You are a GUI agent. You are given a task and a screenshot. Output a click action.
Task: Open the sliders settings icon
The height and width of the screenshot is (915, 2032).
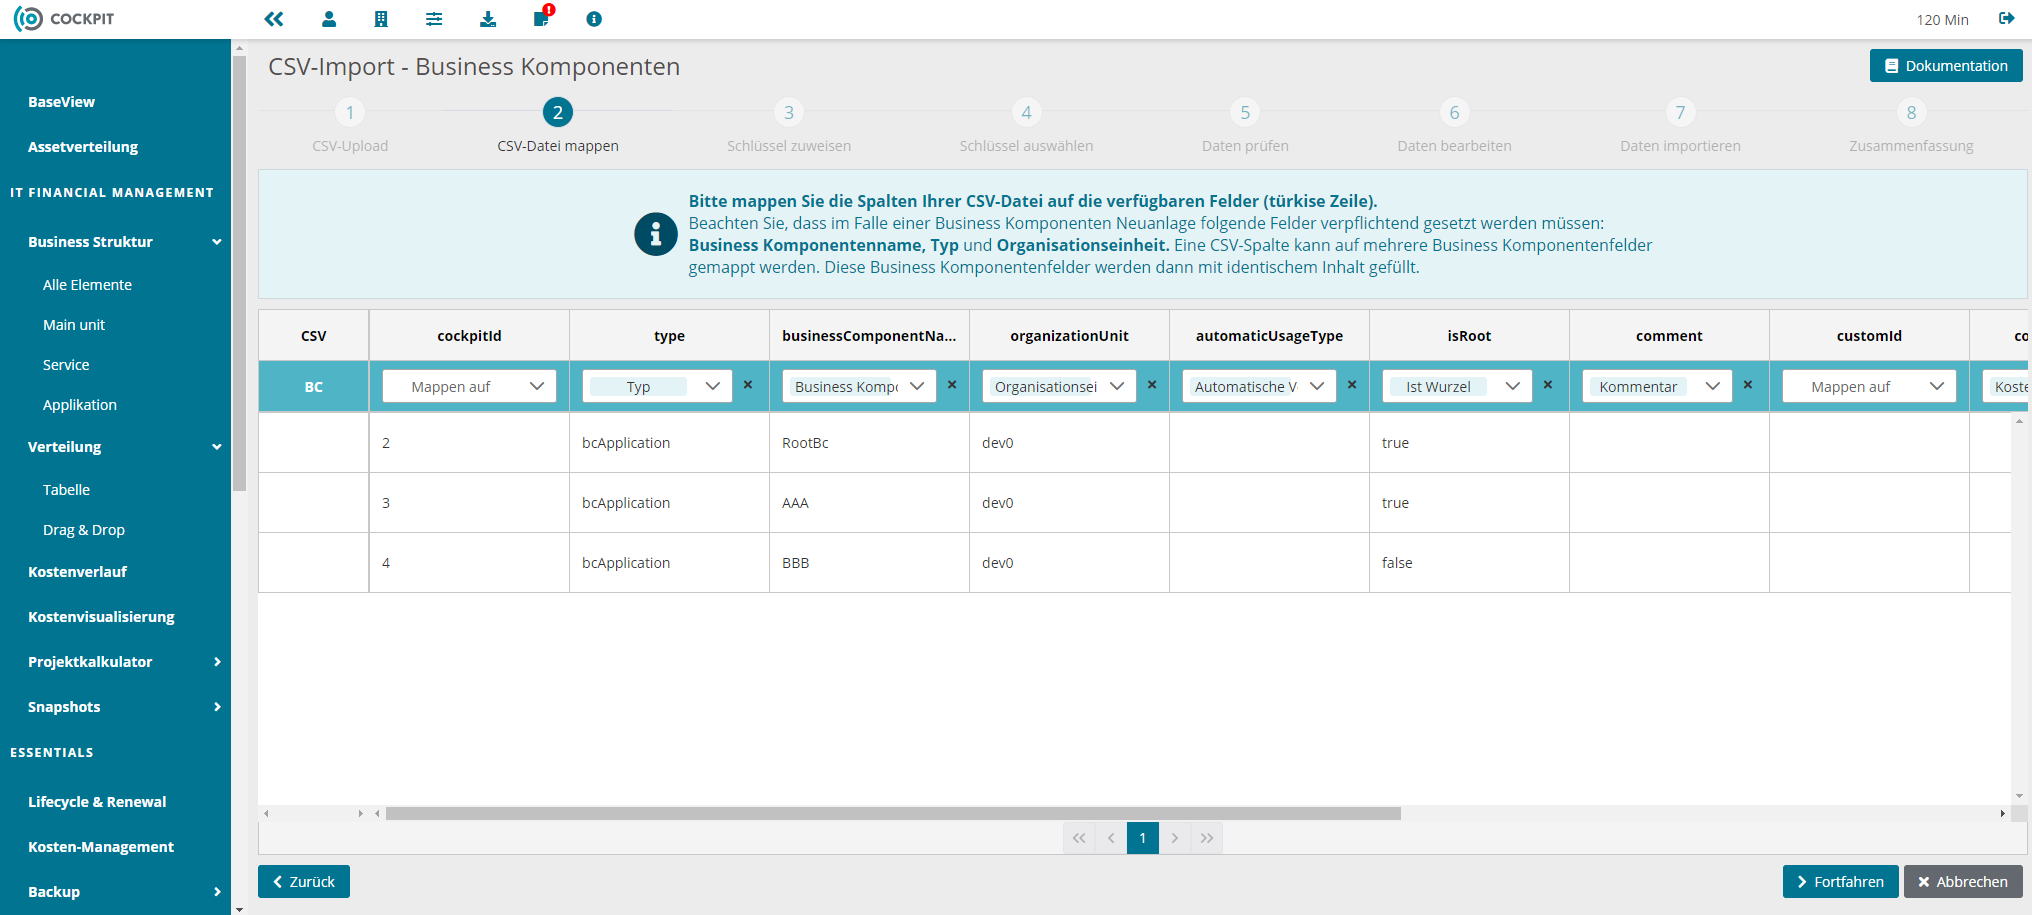(434, 19)
